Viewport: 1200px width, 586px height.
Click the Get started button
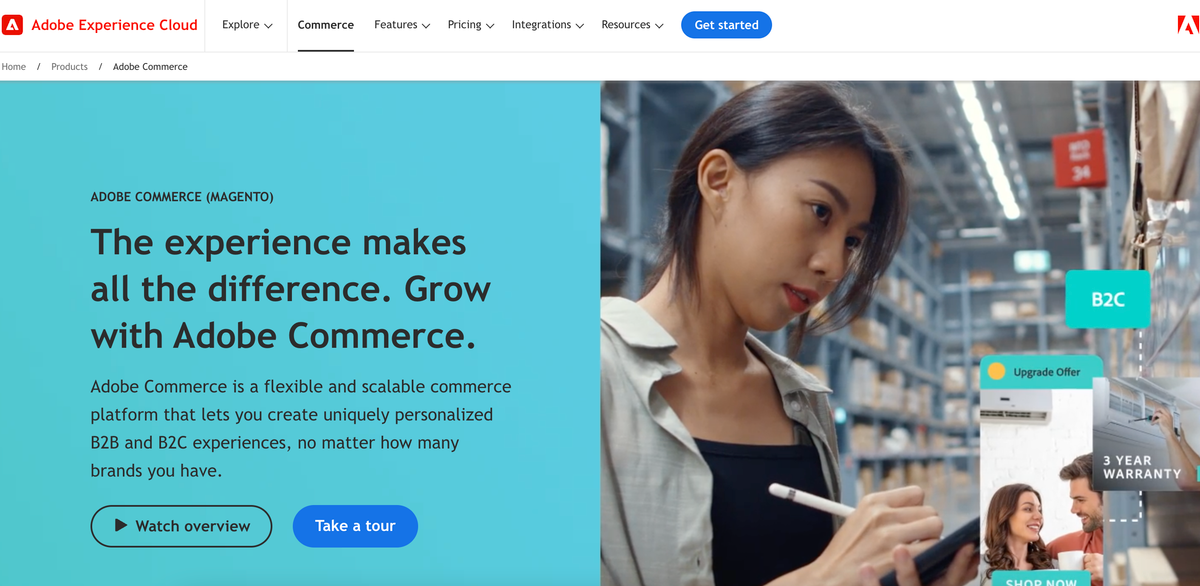726,25
